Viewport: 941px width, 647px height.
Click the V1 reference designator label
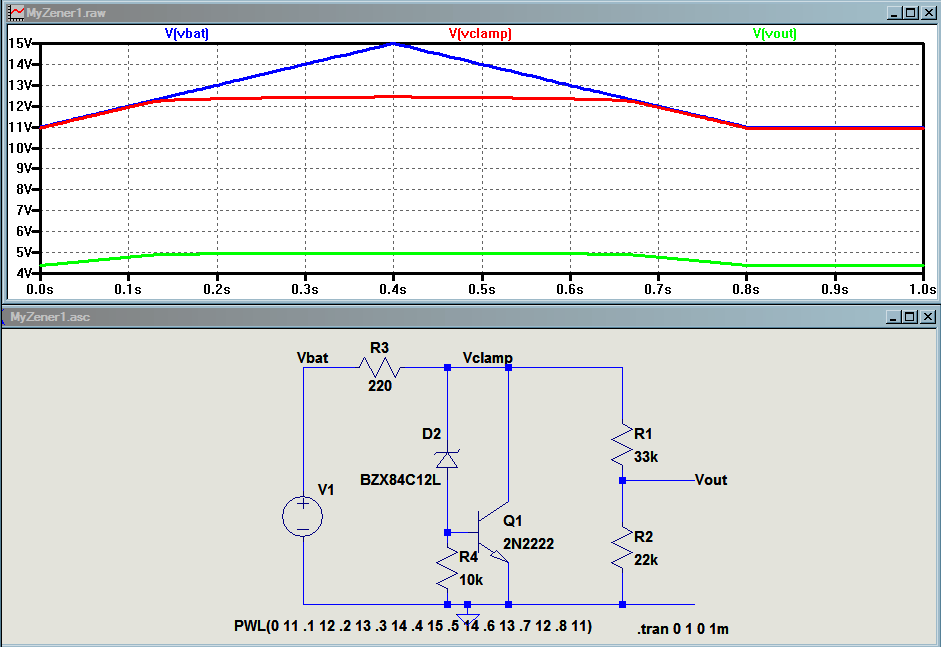(326, 490)
